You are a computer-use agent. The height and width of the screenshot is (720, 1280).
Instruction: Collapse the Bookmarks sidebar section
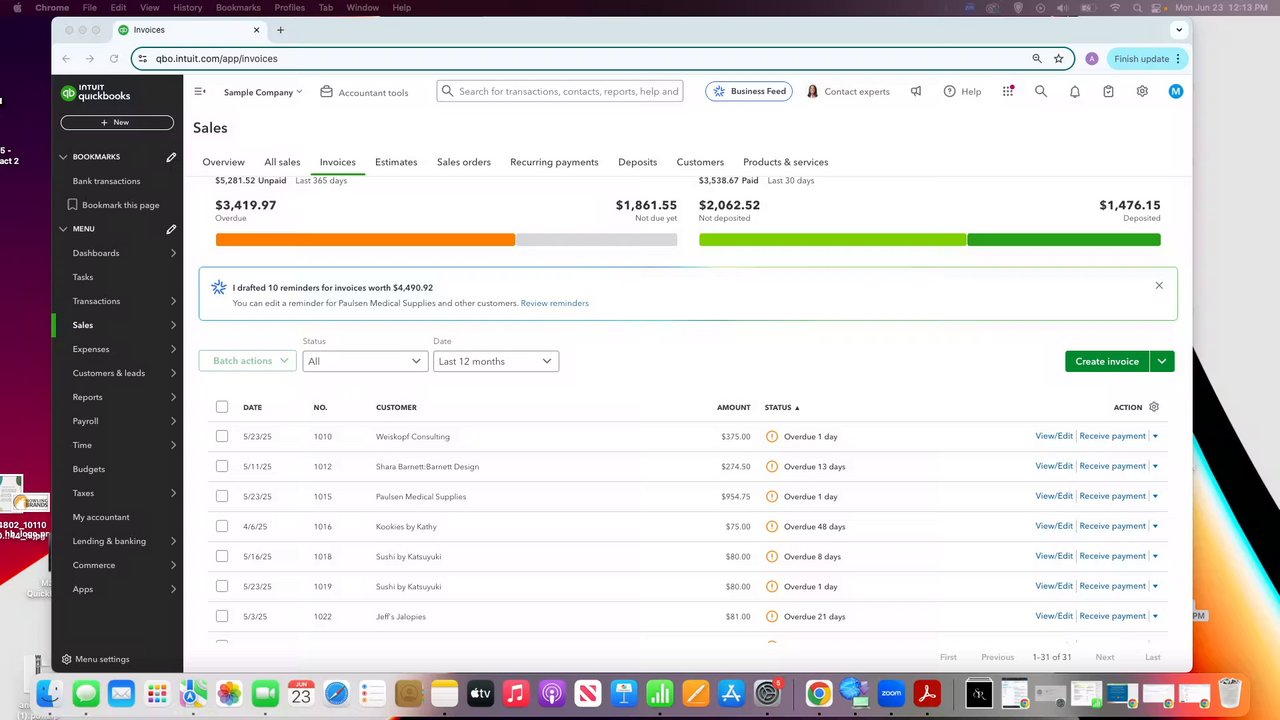coord(63,157)
